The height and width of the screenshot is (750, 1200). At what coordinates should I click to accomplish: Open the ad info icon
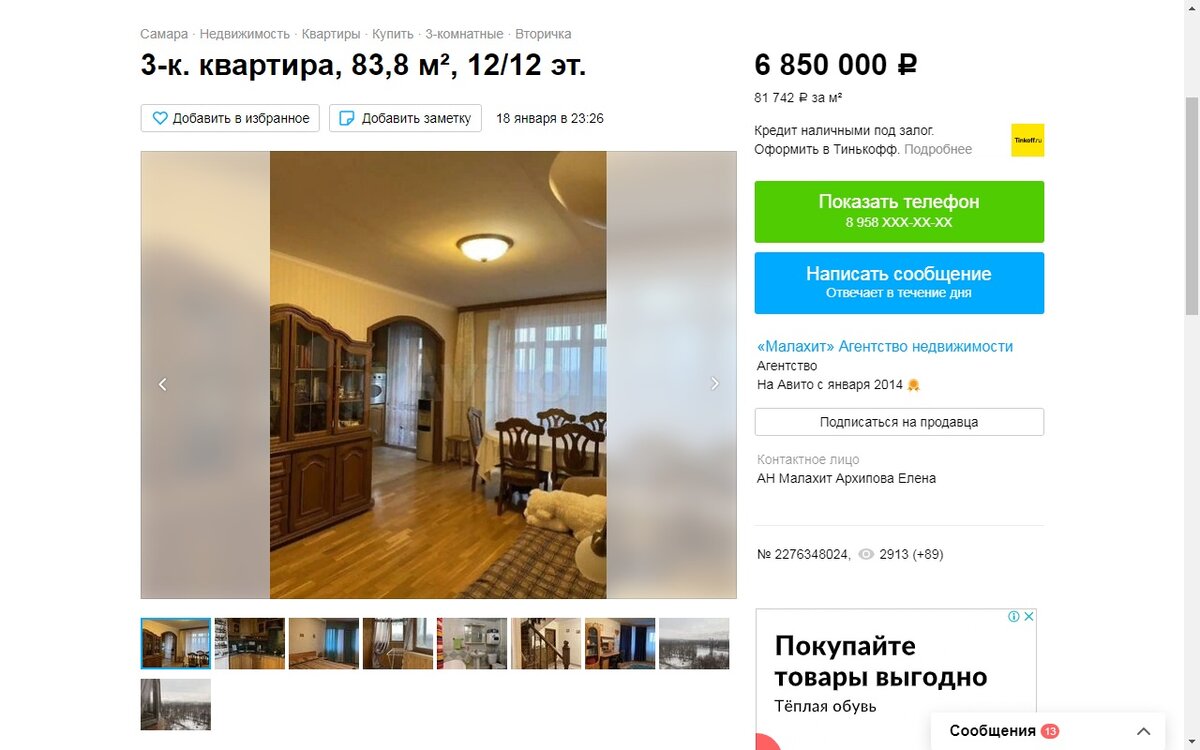click(x=1014, y=617)
